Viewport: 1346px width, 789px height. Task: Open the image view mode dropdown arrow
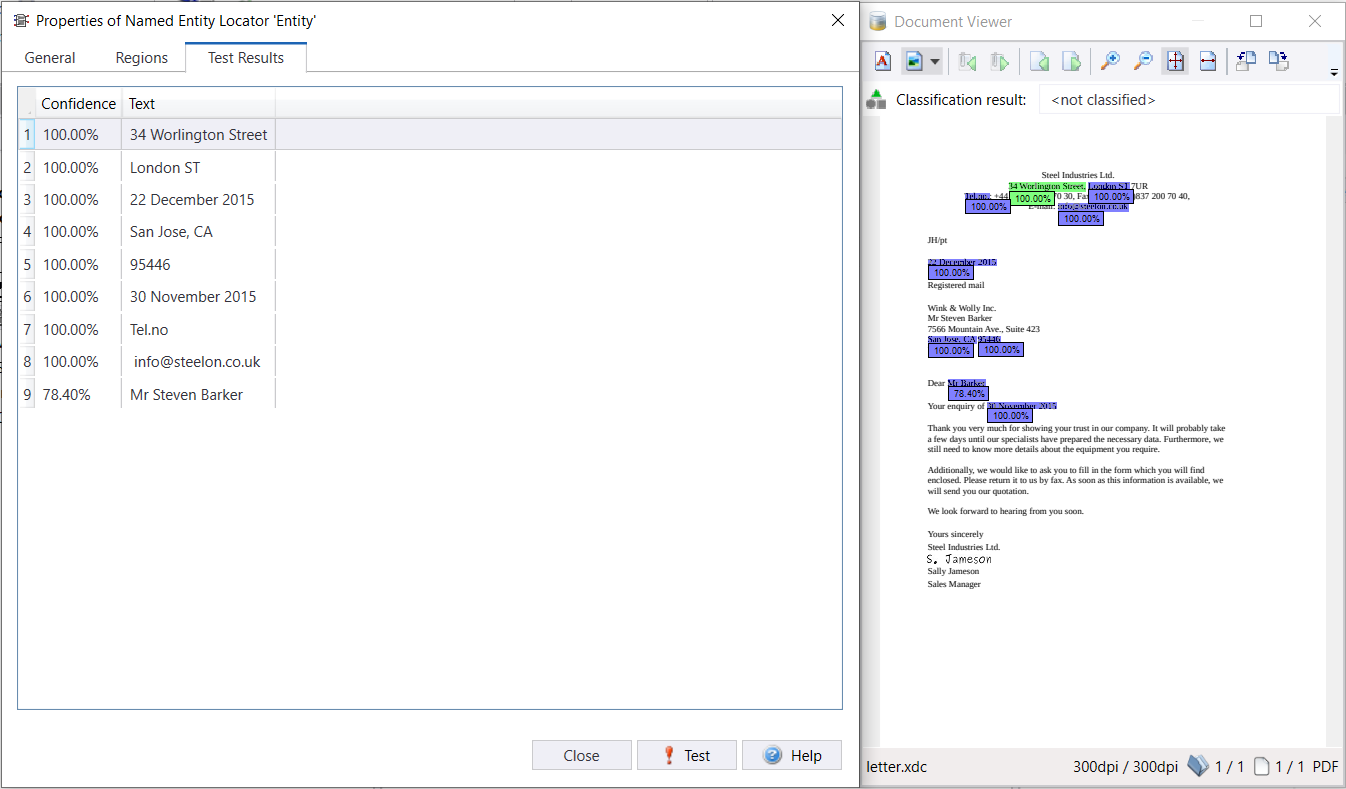(x=935, y=62)
